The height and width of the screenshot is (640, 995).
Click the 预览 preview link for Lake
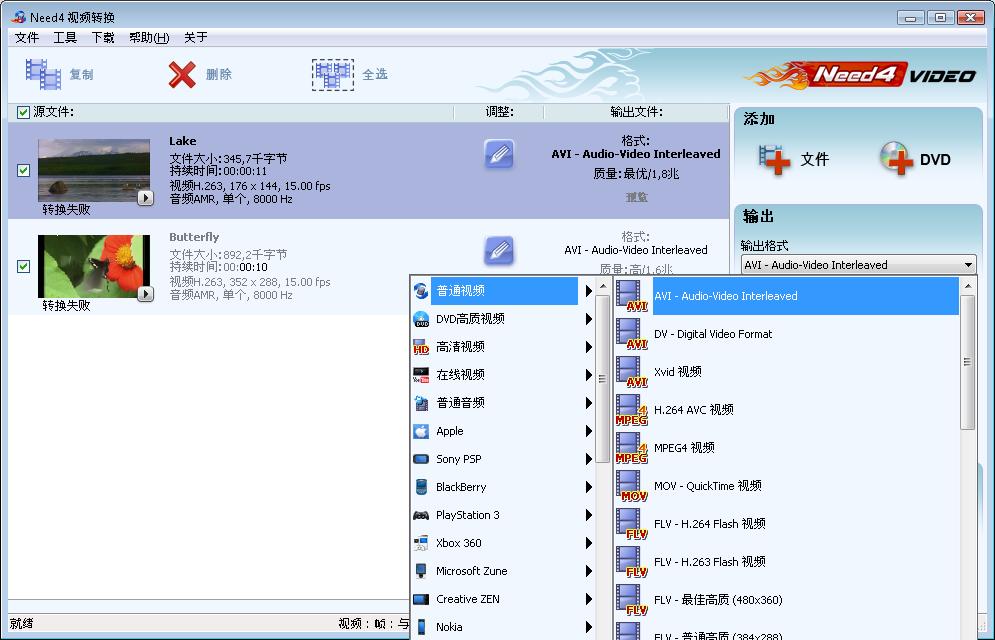636,197
